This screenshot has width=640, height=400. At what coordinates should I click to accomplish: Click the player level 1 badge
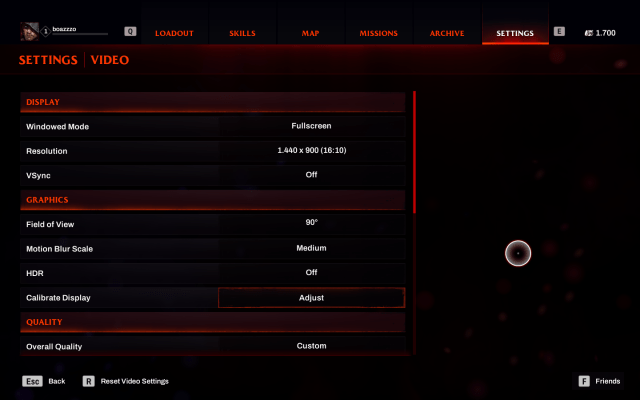[x=46, y=31]
